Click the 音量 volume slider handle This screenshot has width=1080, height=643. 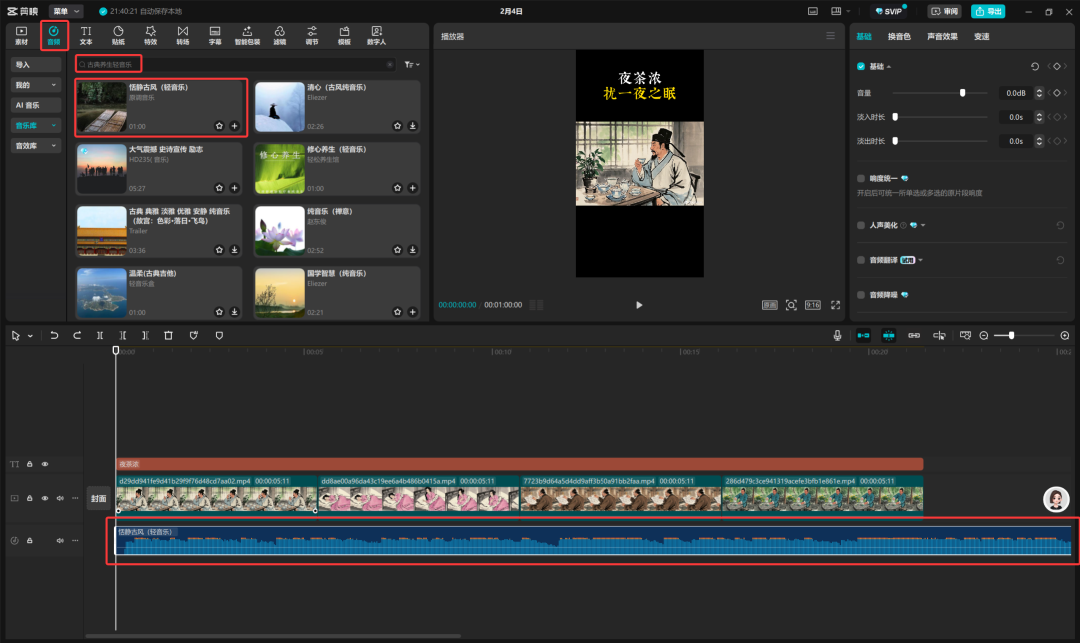[962, 93]
